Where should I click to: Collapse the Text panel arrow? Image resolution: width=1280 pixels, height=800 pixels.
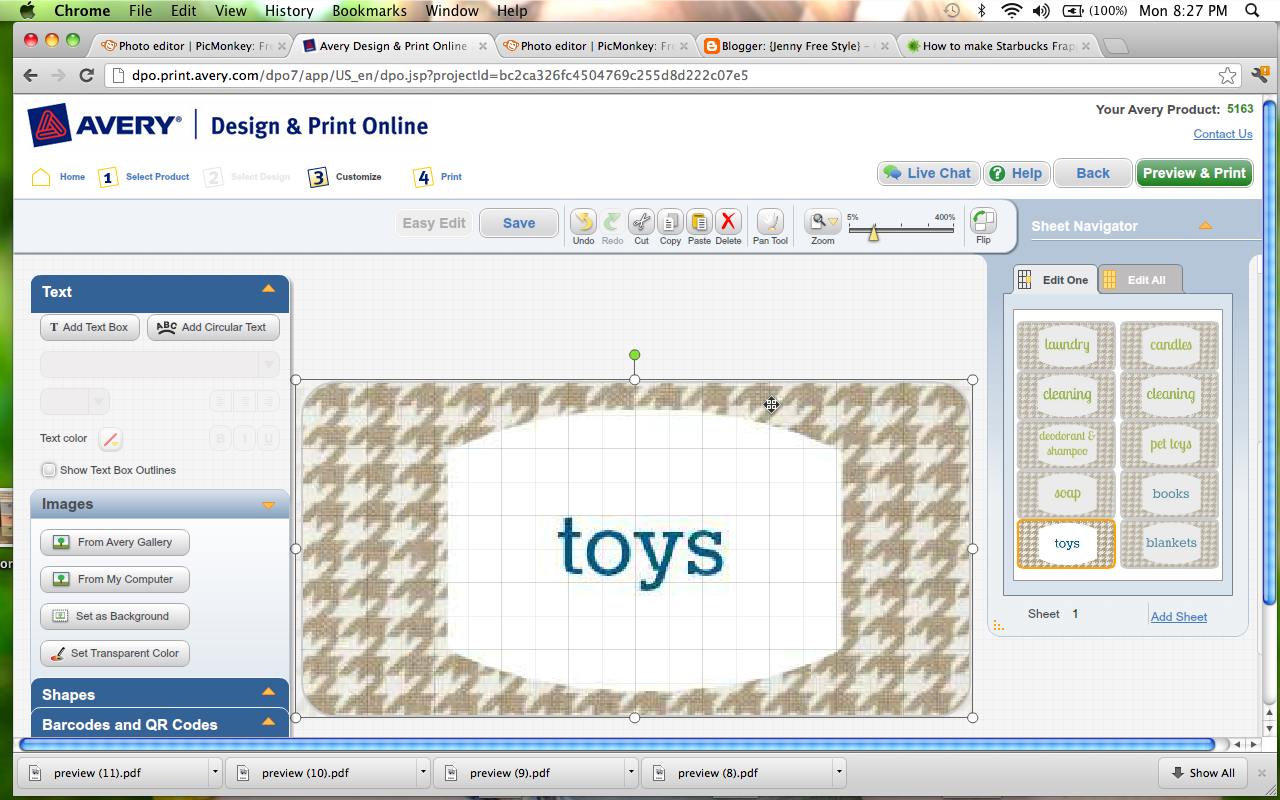pos(268,289)
